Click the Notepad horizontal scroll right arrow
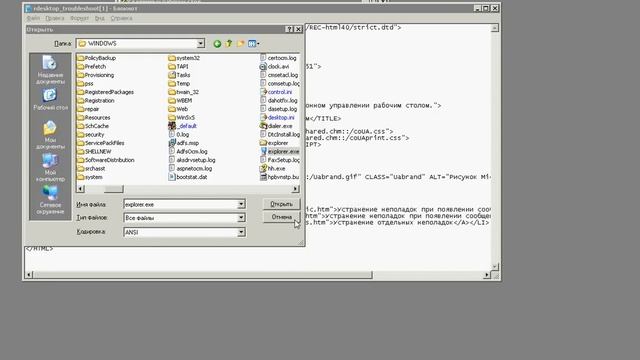Viewport: 640px width, 360px height. [487, 275]
